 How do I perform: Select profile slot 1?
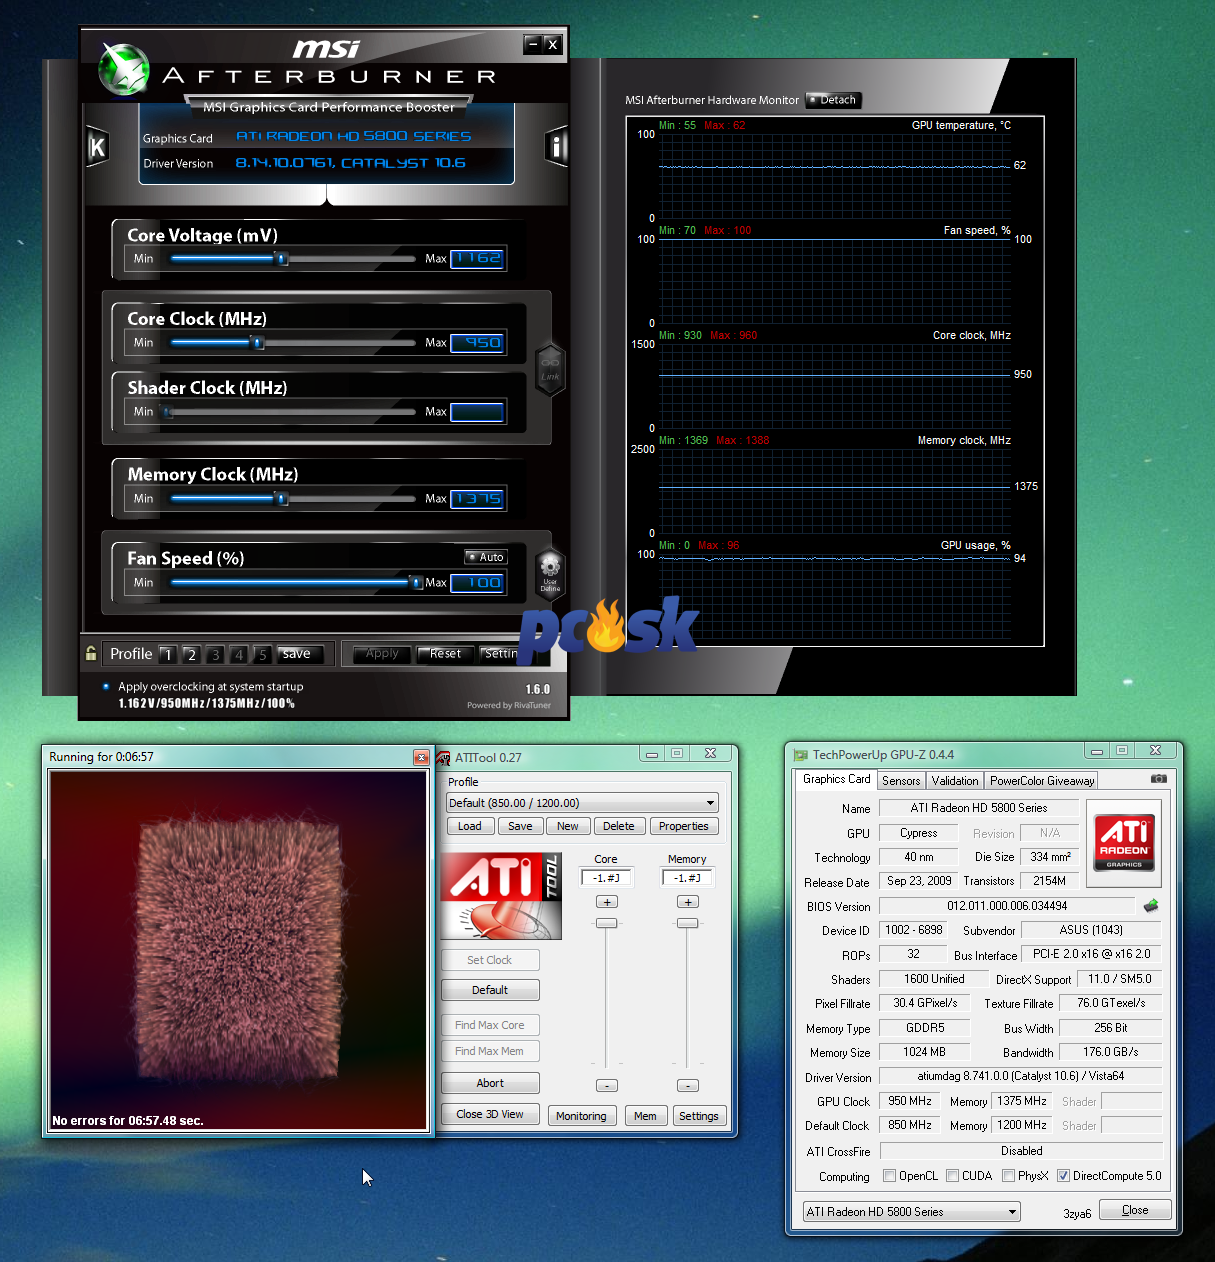tap(168, 654)
